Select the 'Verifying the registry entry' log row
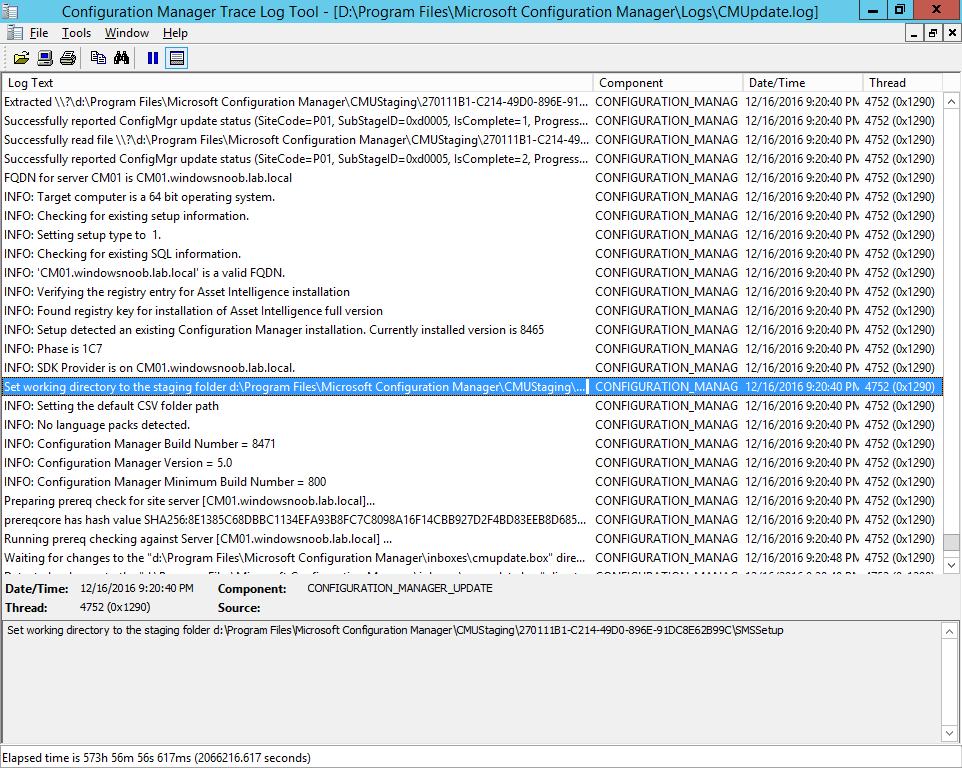This screenshot has width=962, height=768. pyautogui.click(x=472, y=292)
